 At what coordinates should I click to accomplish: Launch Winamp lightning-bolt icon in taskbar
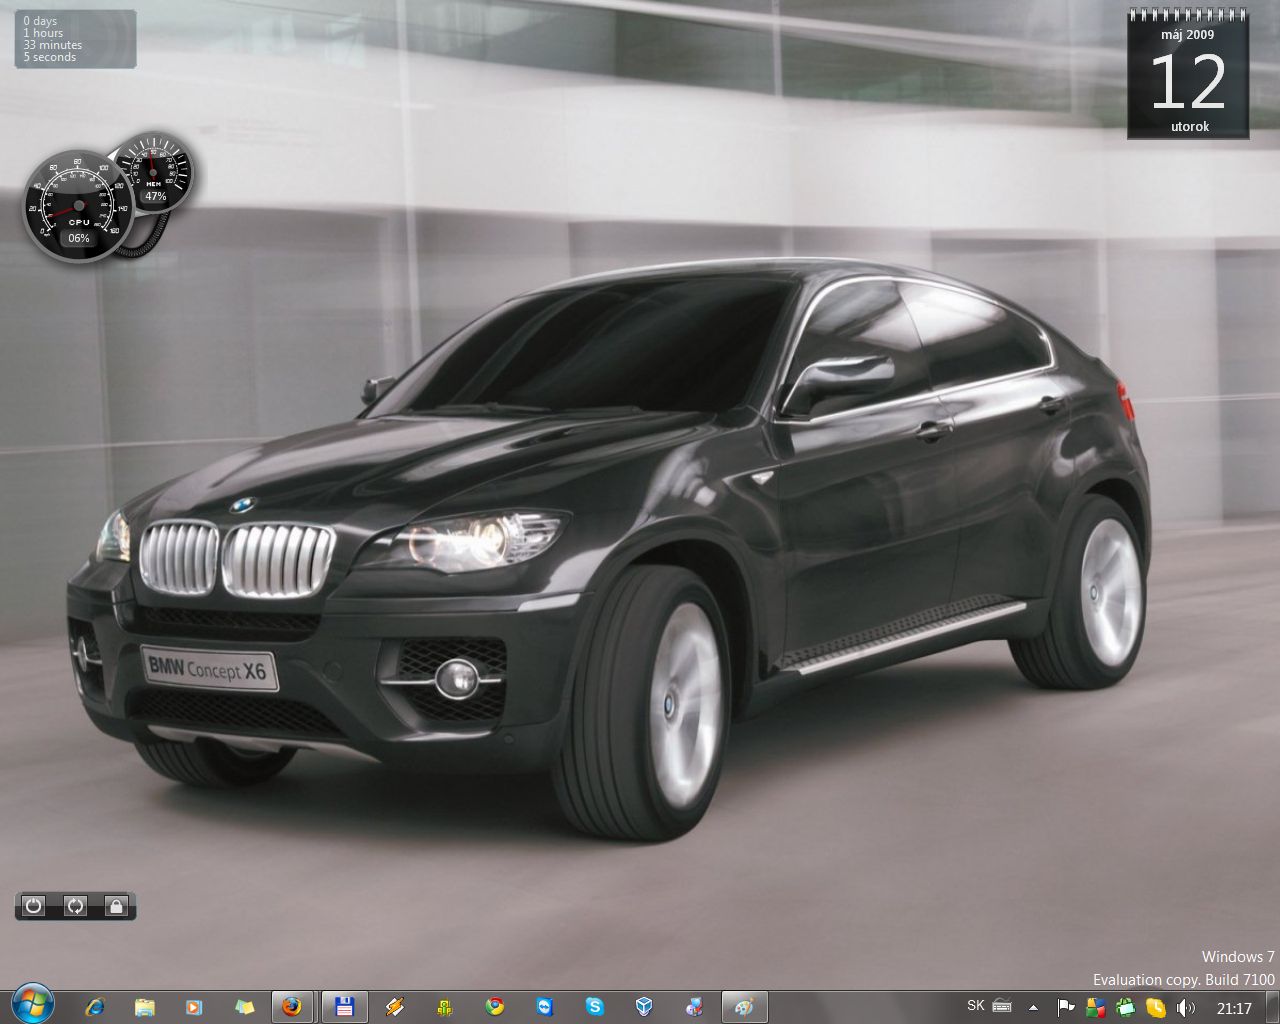395,1007
